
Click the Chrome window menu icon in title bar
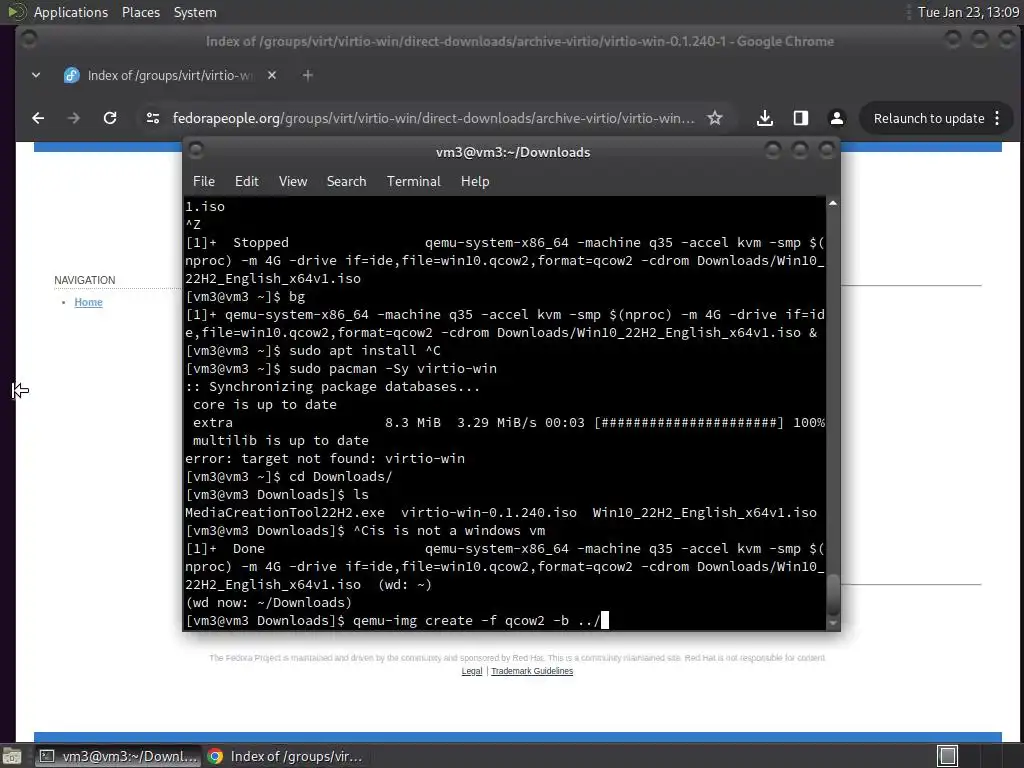point(29,40)
